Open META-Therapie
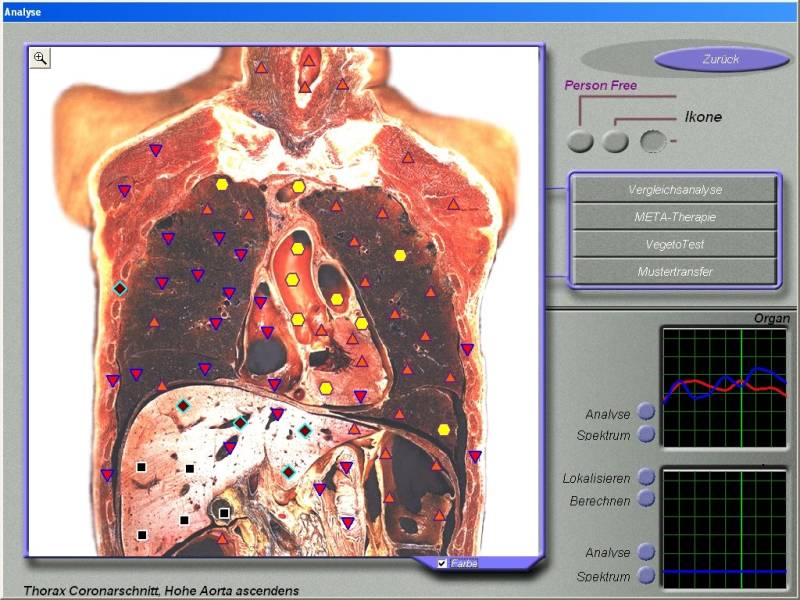The image size is (800, 600). (x=675, y=216)
